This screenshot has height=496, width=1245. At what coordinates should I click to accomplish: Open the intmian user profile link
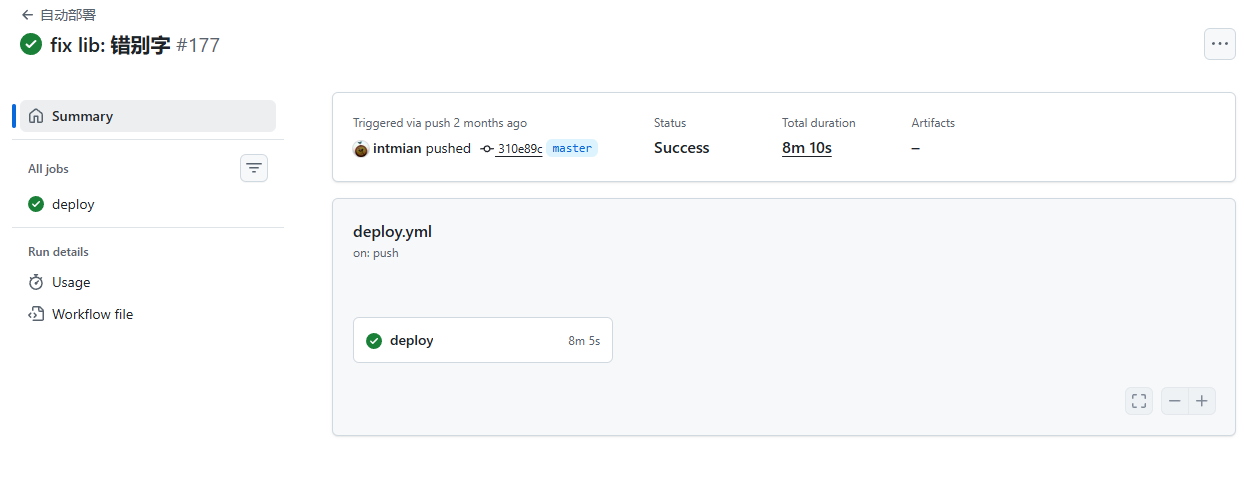coord(397,148)
